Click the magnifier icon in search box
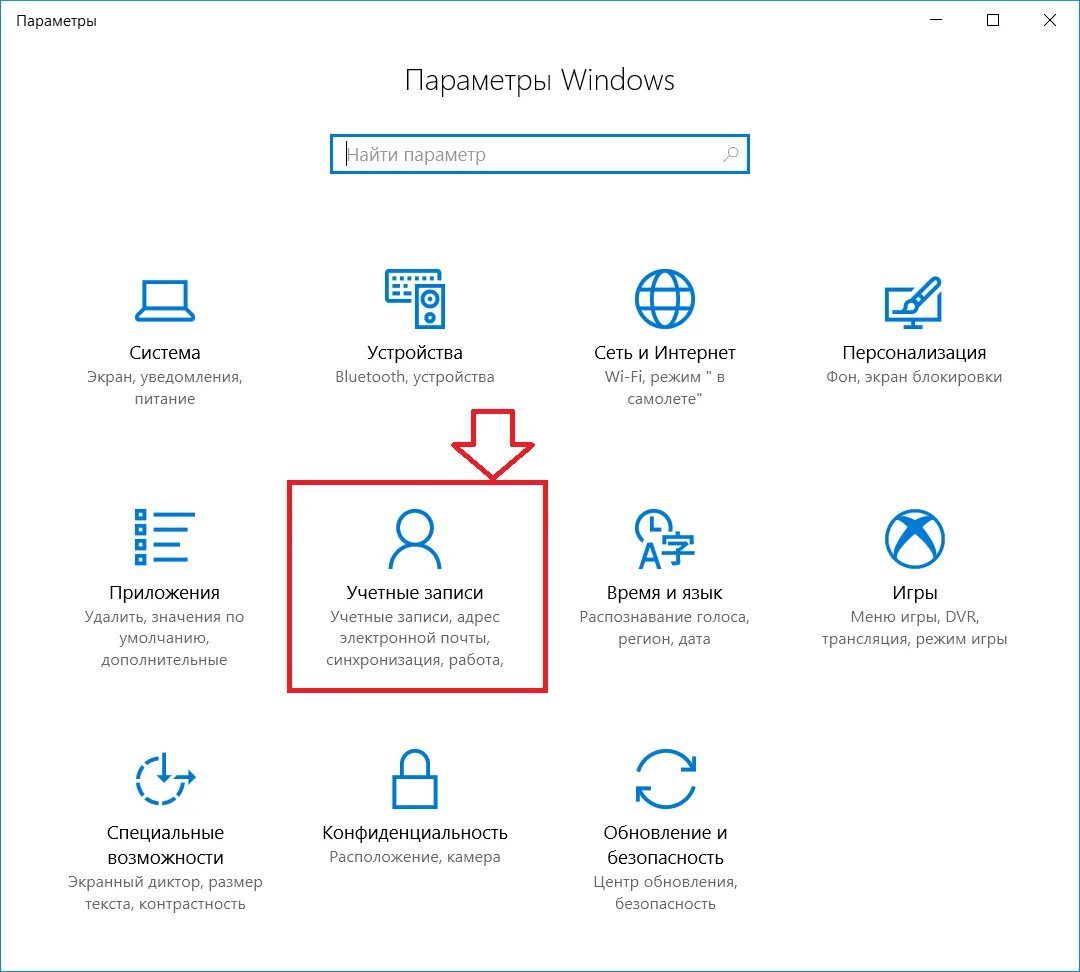Screen dimensions: 1080x972 (731, 154)
